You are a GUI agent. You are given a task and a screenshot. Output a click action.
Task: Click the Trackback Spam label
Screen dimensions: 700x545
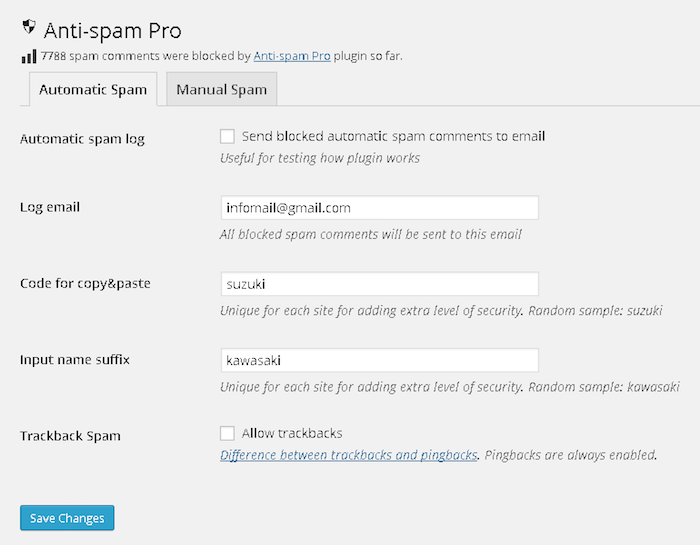point(71,436)
